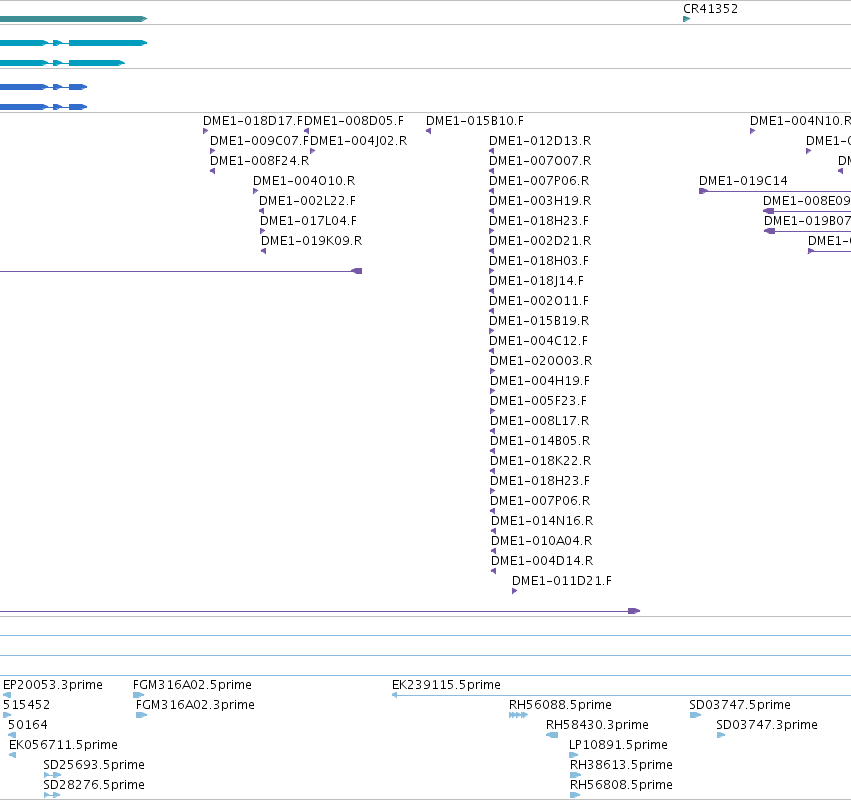Click arrow glyph under DME1-011D21.F
The height and width of the screenshot is (800, 851).
tap(515, 591)
